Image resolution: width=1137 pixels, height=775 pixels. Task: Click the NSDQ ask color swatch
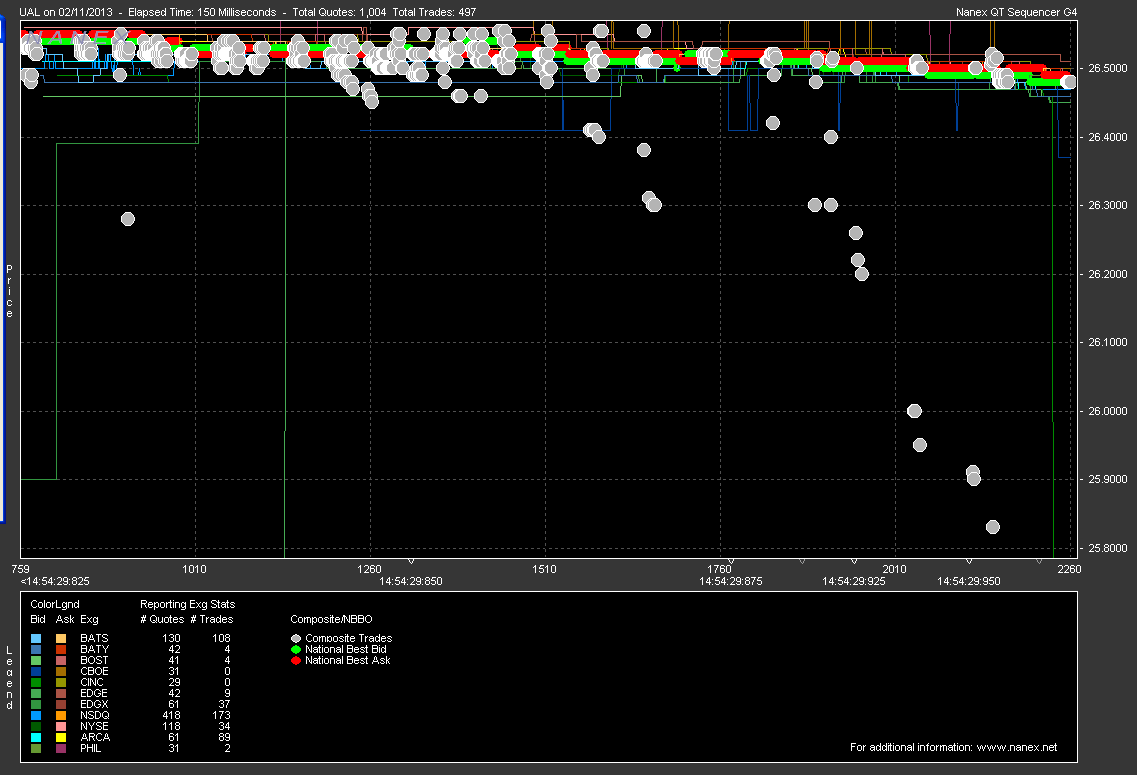pyautogui.click(x=61, y=716)
